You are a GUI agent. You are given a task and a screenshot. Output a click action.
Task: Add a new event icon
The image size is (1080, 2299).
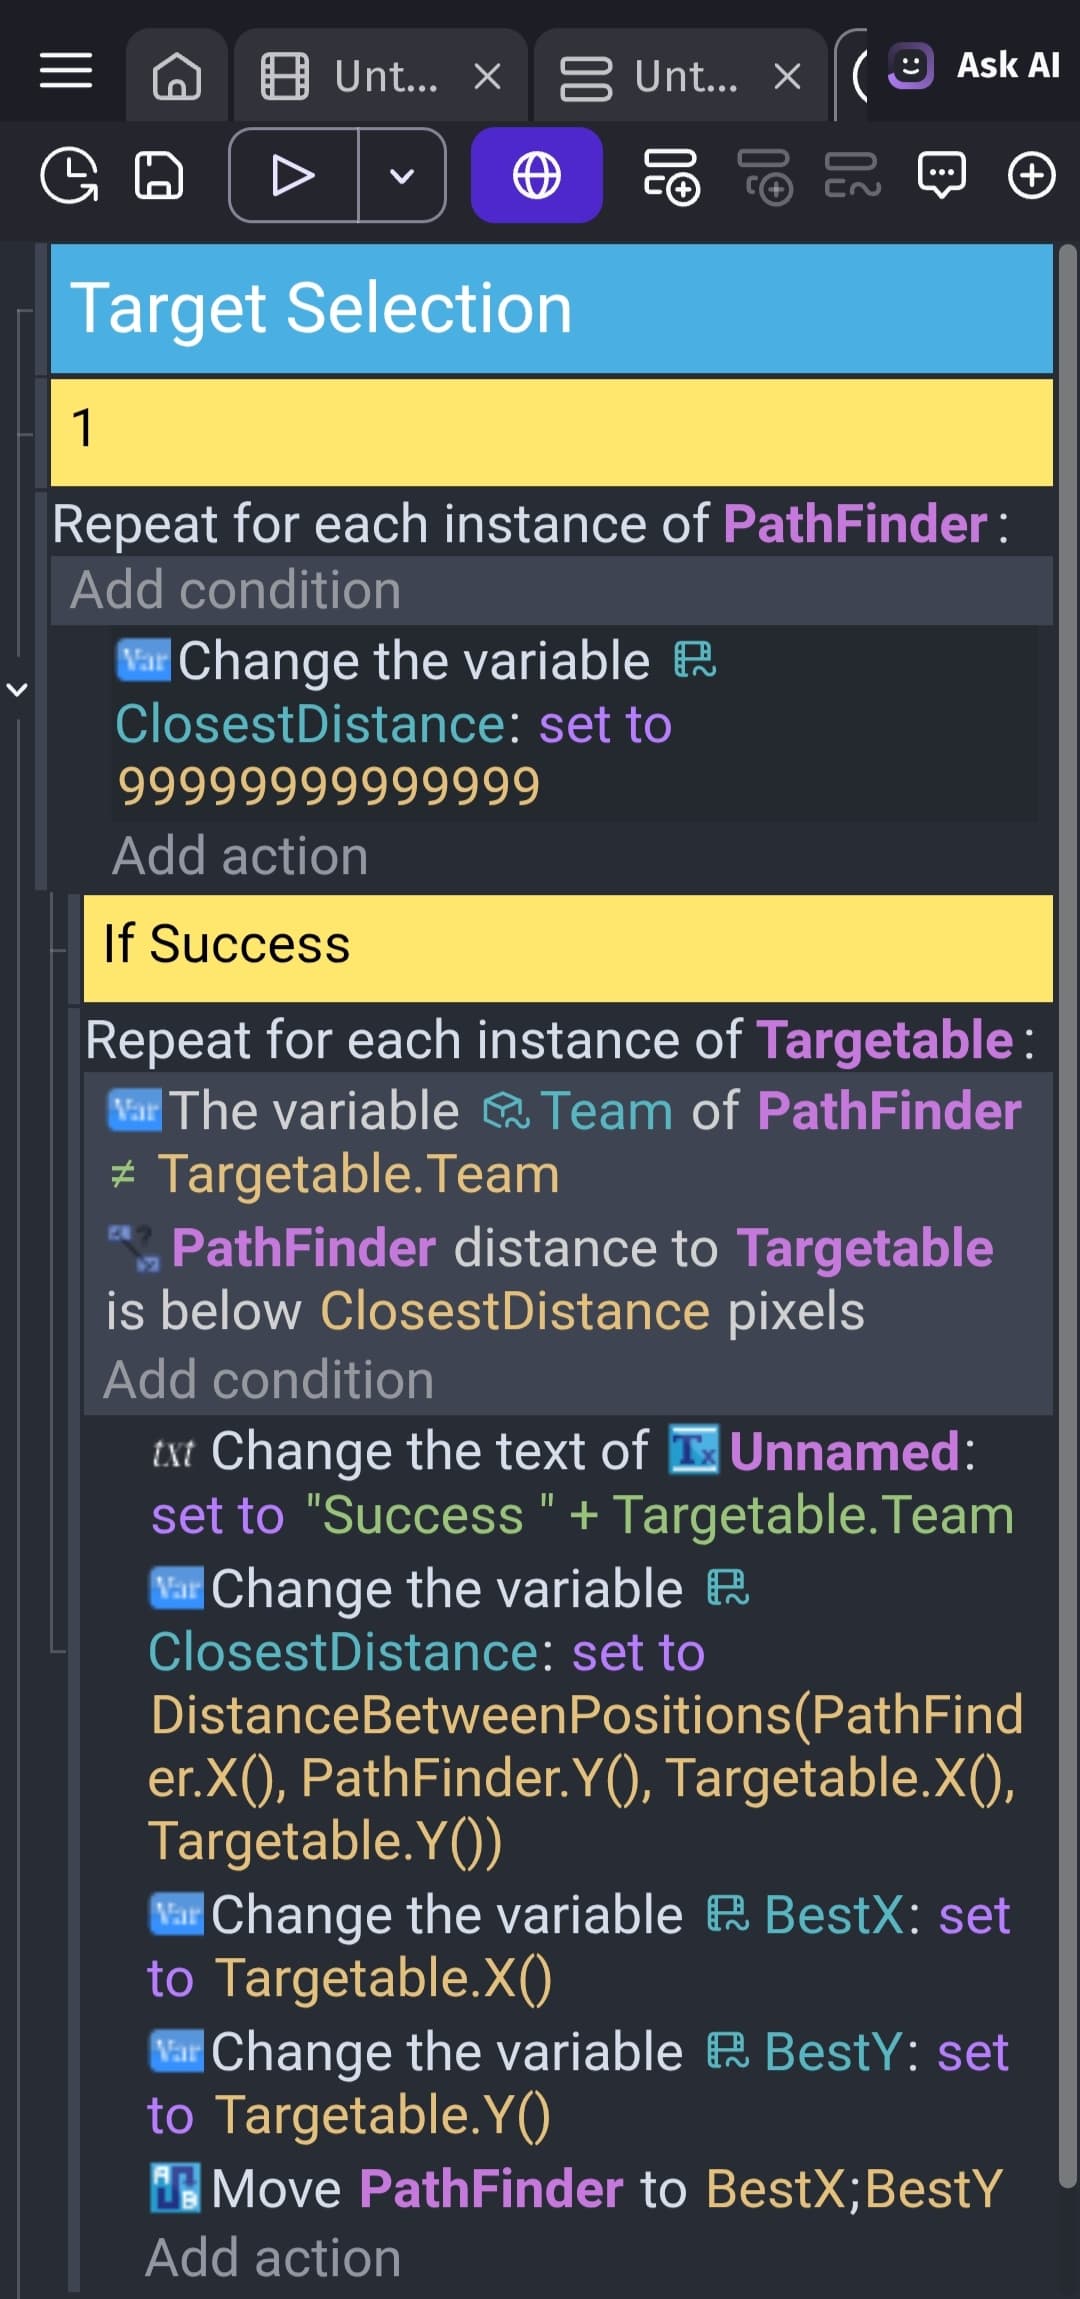pyautogui.click(x=671, y=176)
